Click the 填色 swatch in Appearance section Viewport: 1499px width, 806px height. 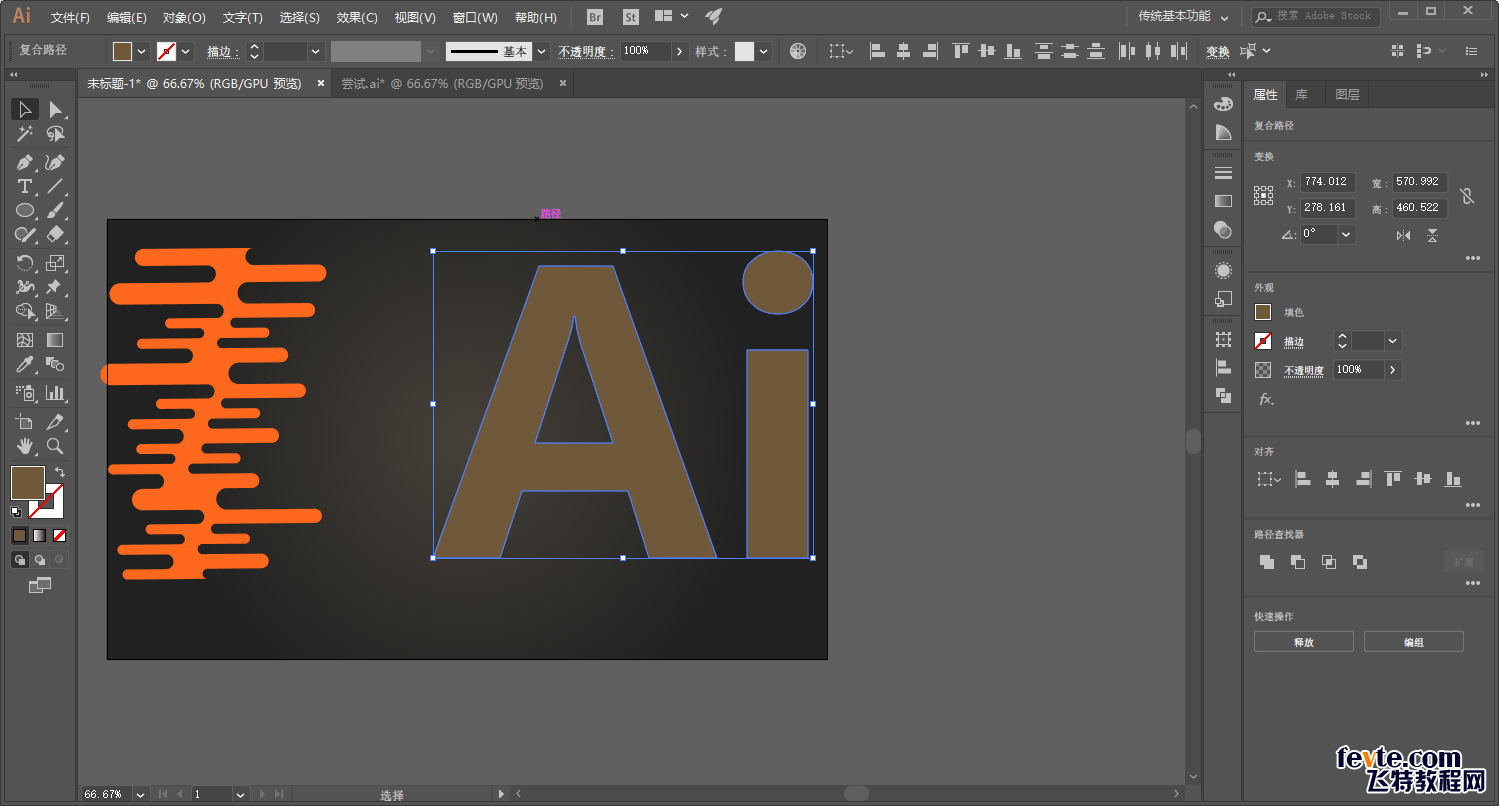1263,312
